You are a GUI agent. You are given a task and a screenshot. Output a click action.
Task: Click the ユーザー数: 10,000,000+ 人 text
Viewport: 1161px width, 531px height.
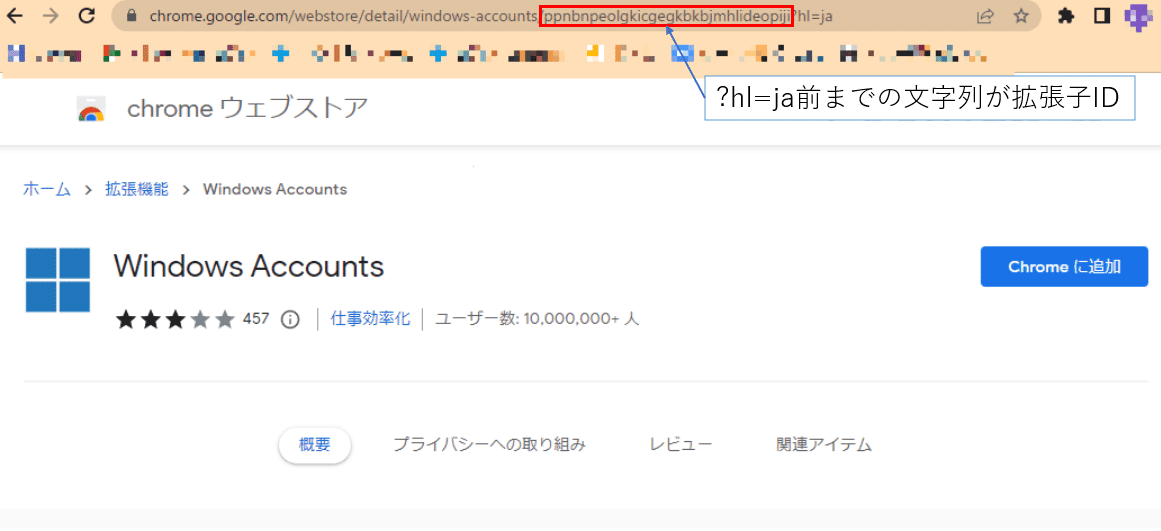537,319
